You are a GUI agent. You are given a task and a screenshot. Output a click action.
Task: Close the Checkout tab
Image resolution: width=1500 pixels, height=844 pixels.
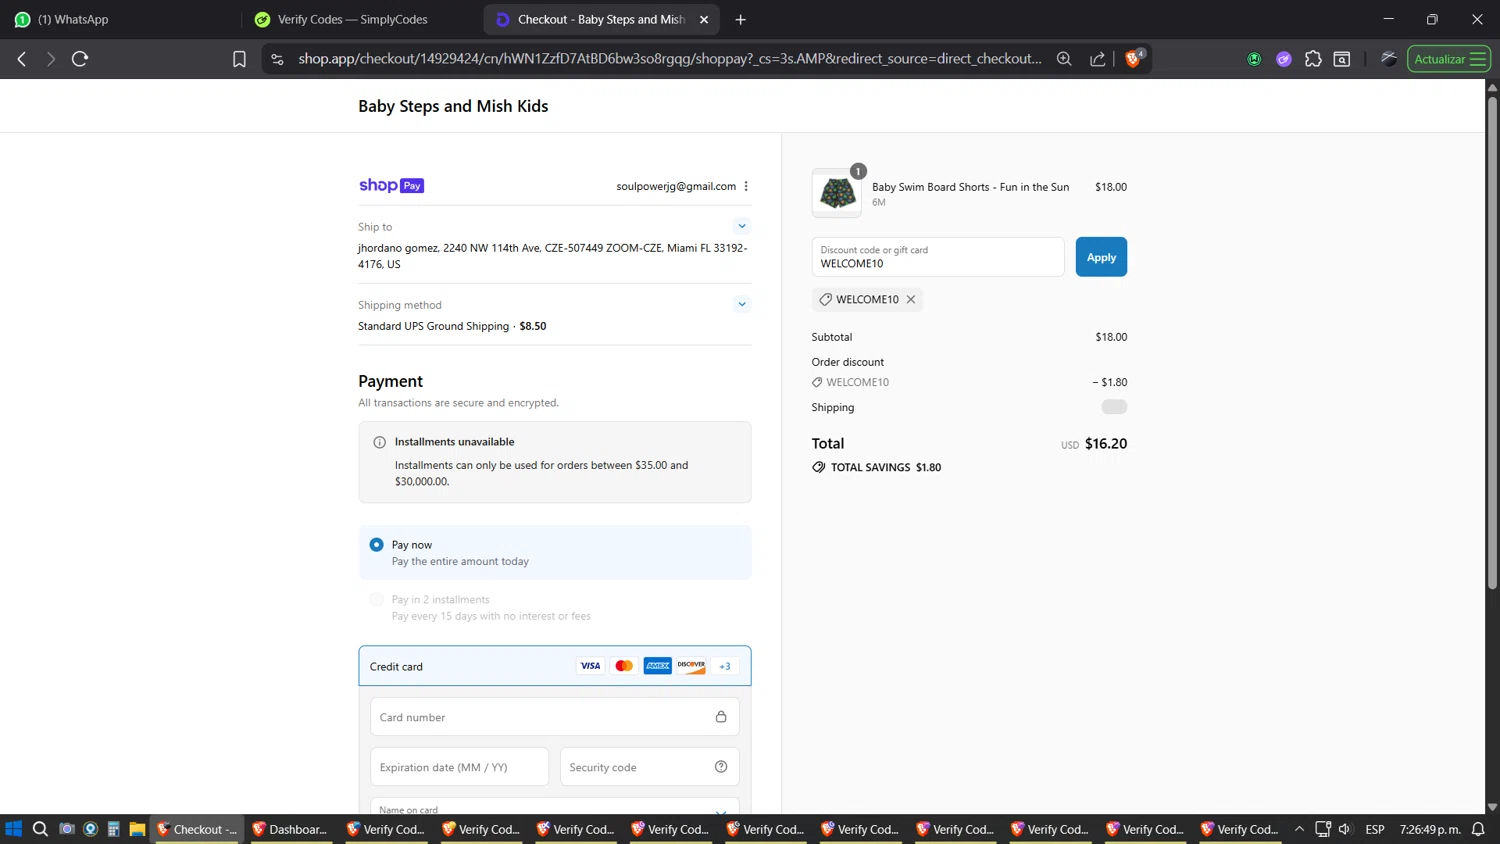(x=704, y=19)
